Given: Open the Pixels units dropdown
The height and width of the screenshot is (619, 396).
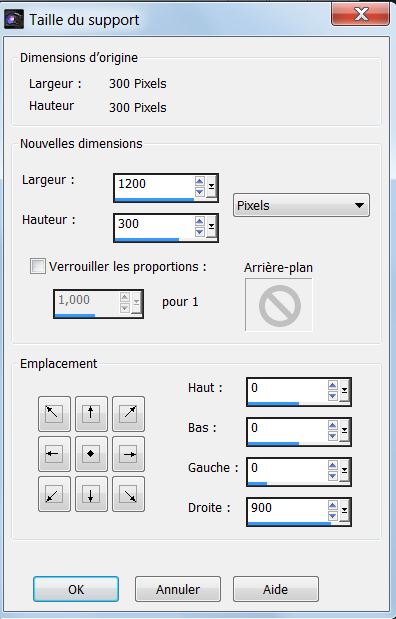Looking at the screenshot, I should click(x=301, y=205).
